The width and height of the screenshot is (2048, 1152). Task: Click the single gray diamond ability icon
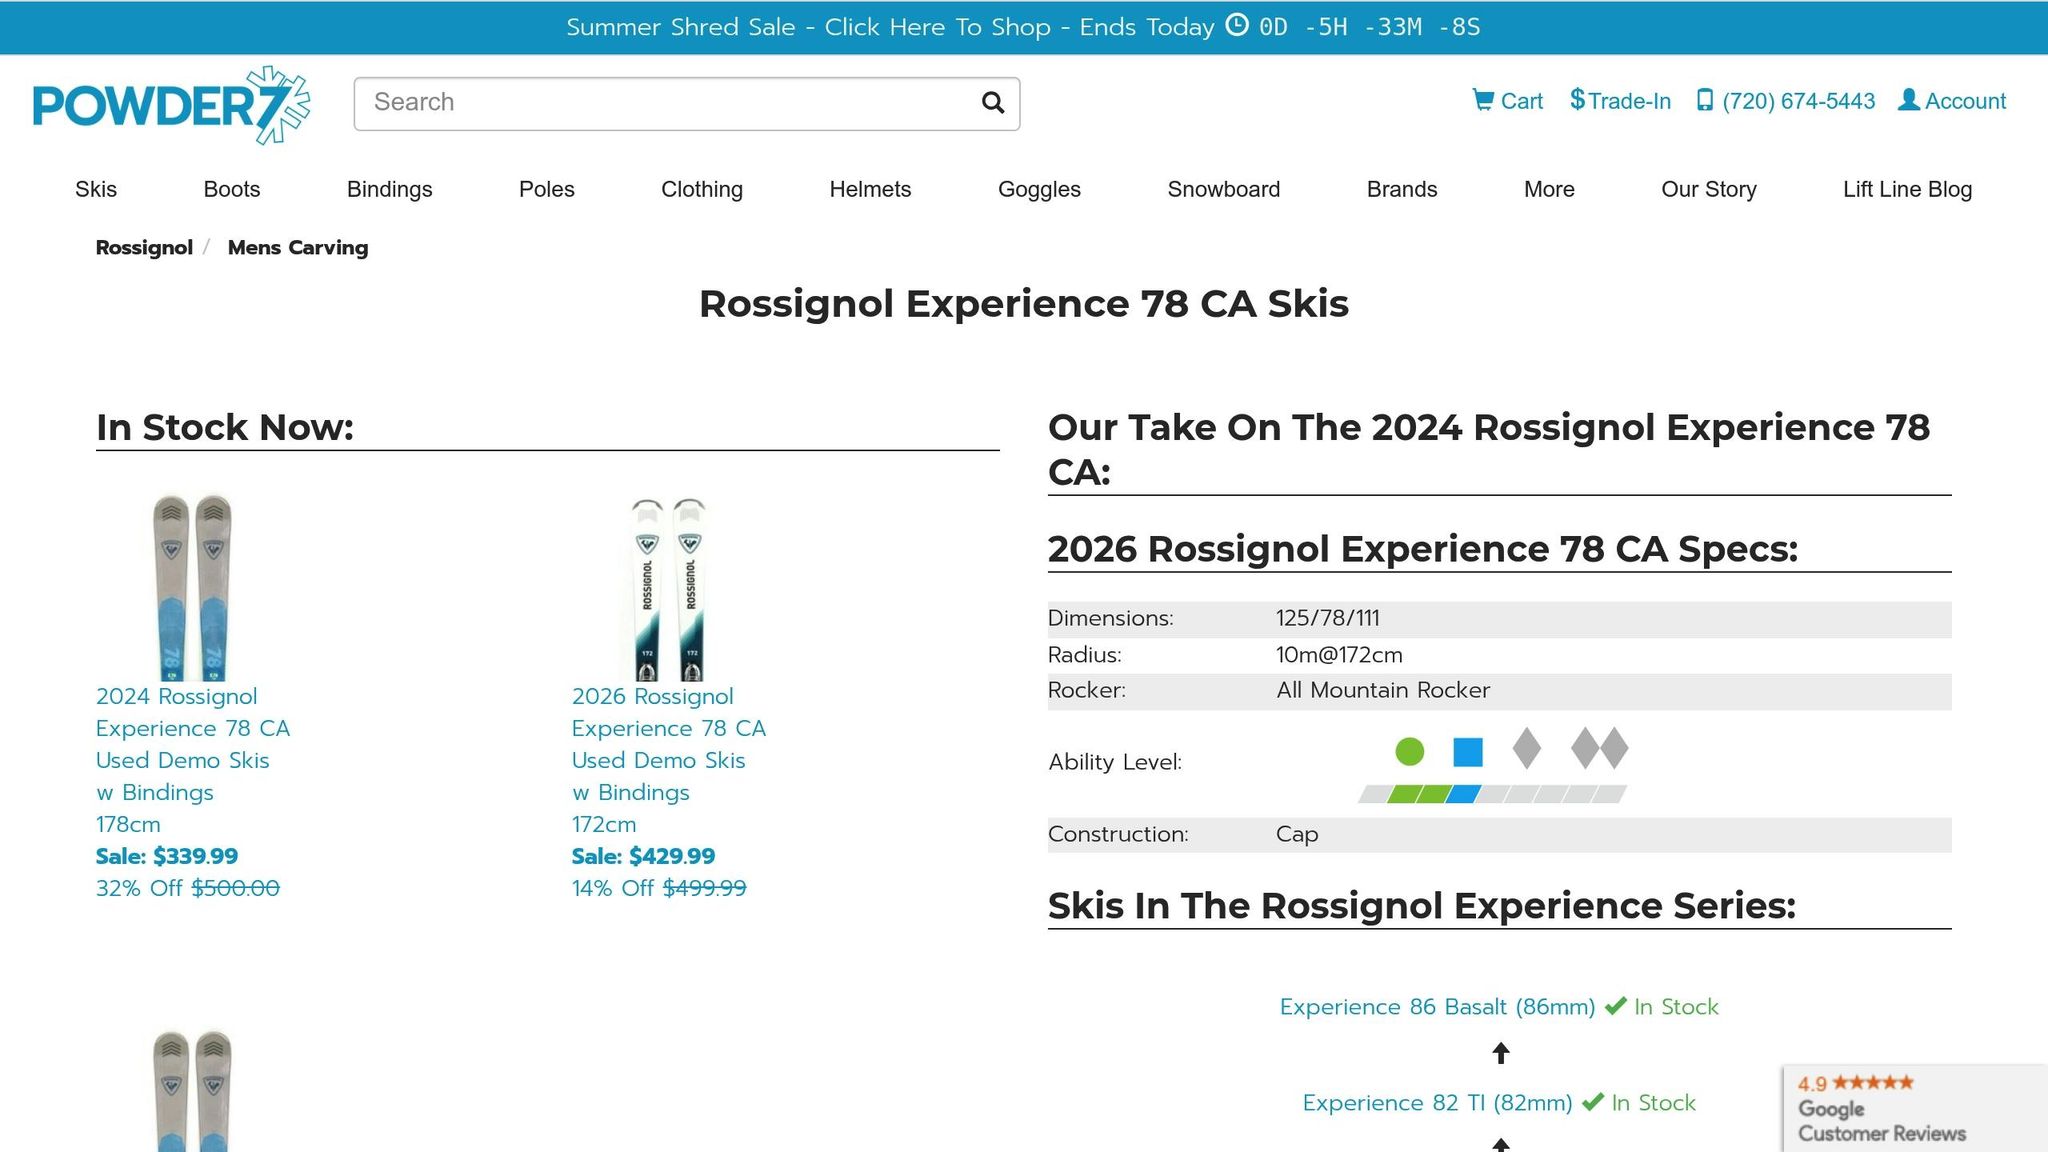click(x=1526, y=748)
